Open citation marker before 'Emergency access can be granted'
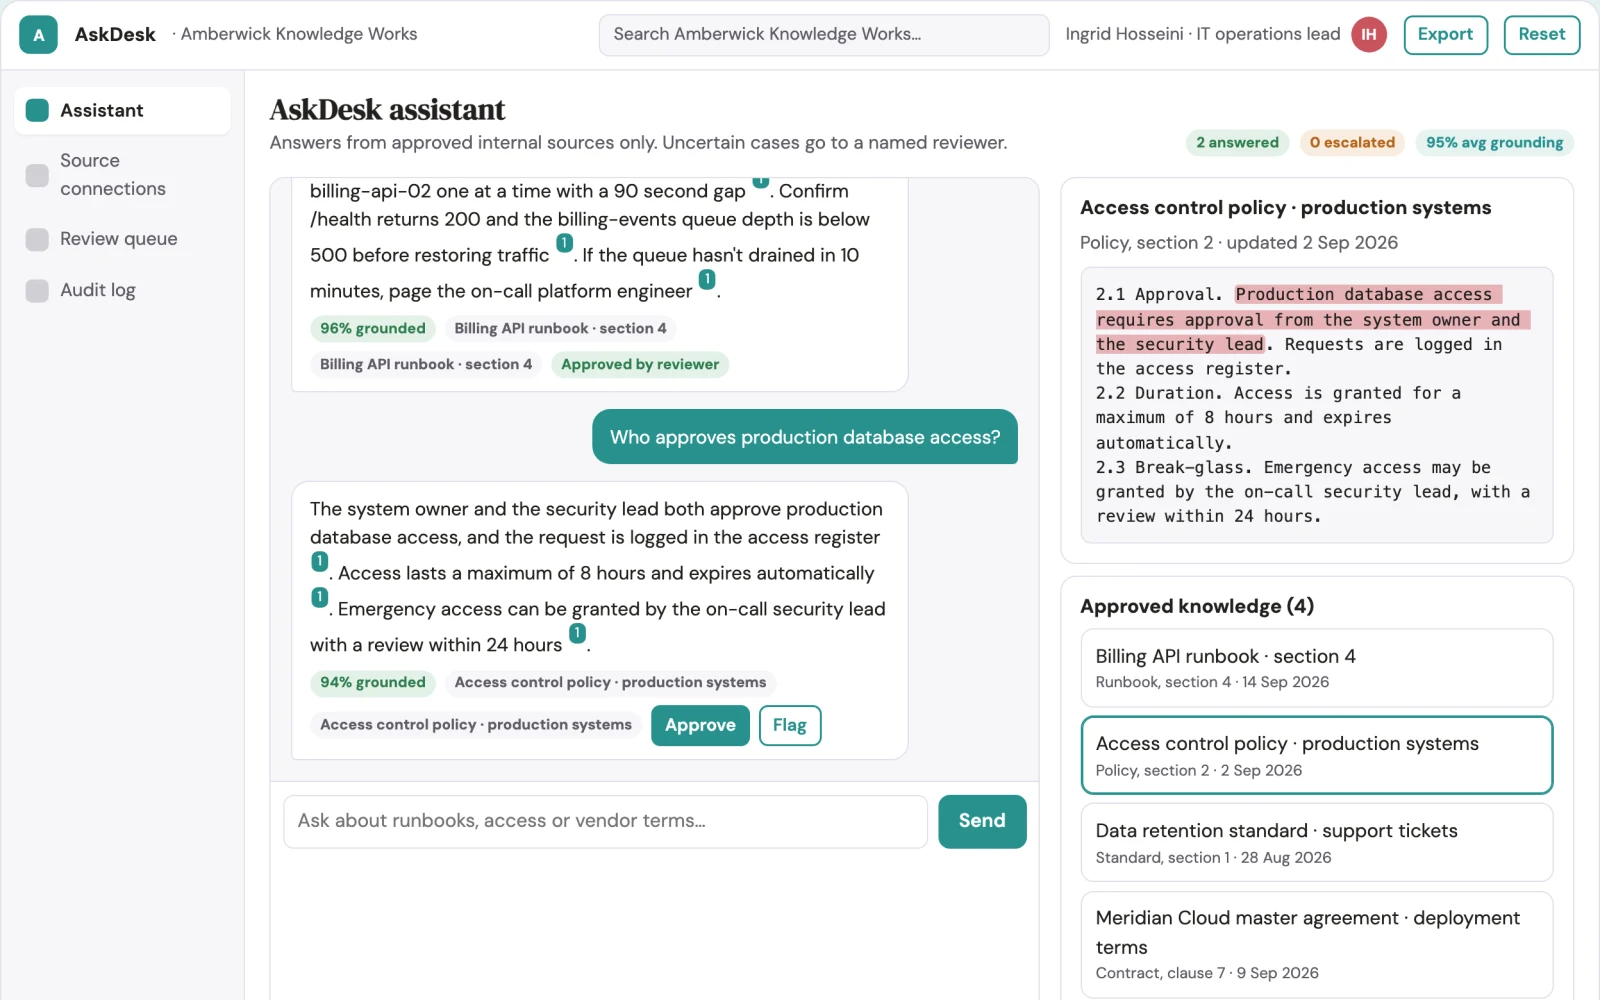The image size is (1600, 1000). pyautogui.click(x=319, y=597)
